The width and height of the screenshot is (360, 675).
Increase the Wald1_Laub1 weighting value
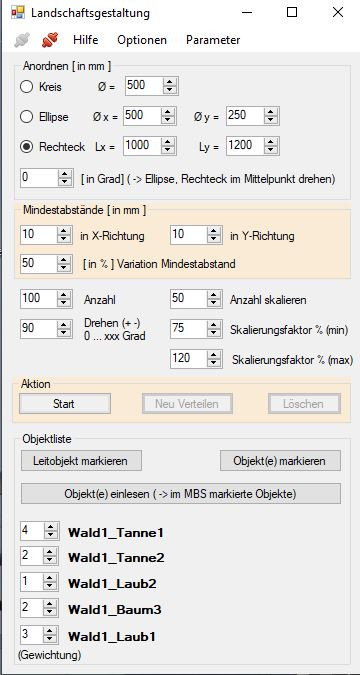51,632
